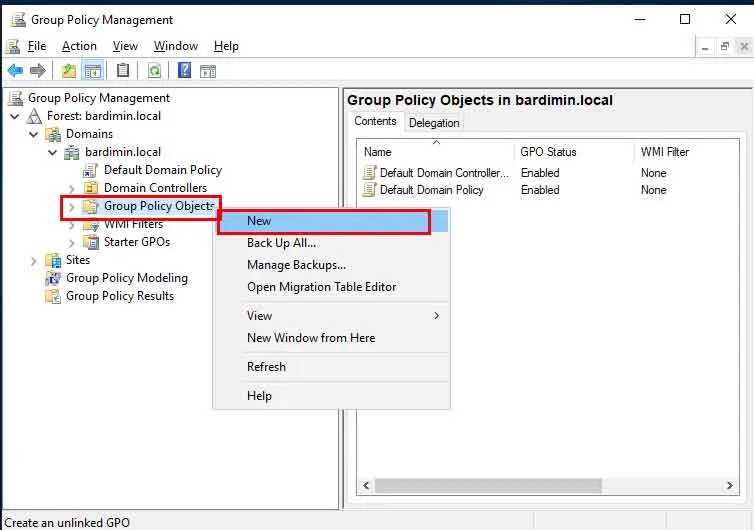This screenshot has height=530, width=754.
Task: Expand the Starter GPOs node
Action: (72, 243)
